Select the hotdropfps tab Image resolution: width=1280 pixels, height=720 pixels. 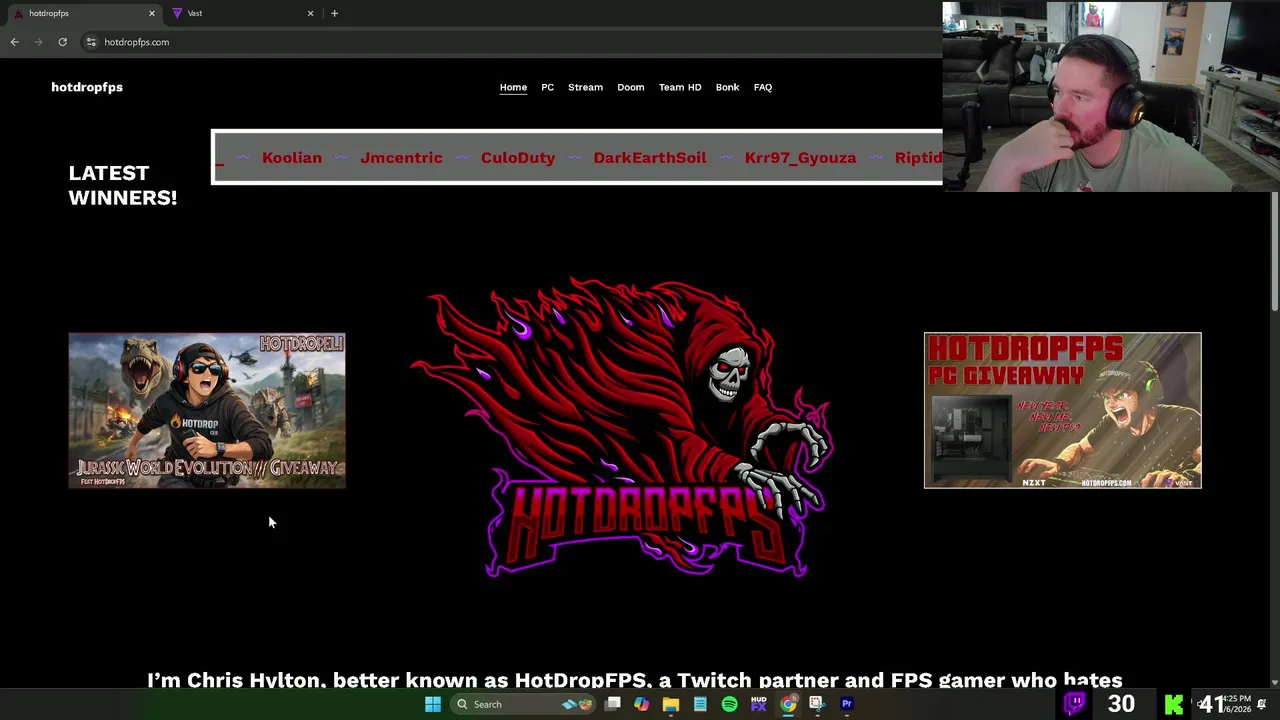[x=82, y=13]
